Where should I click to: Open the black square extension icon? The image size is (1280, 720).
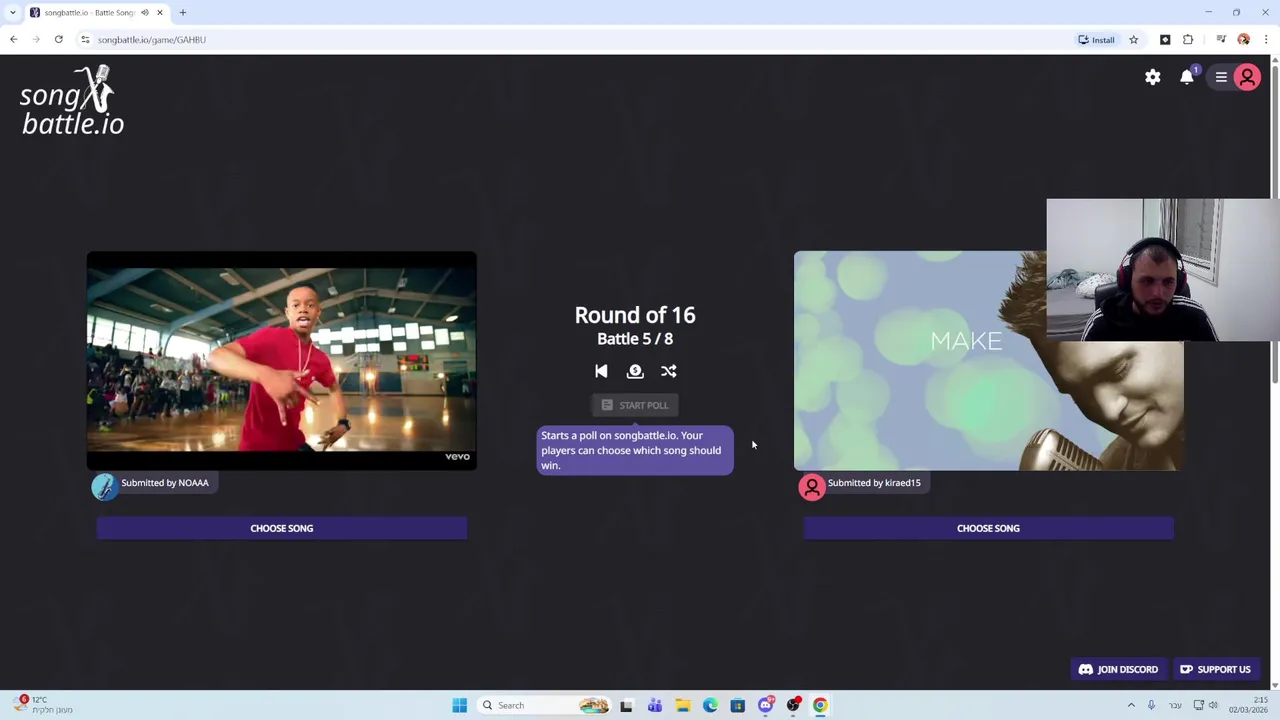coord(1165,39)
